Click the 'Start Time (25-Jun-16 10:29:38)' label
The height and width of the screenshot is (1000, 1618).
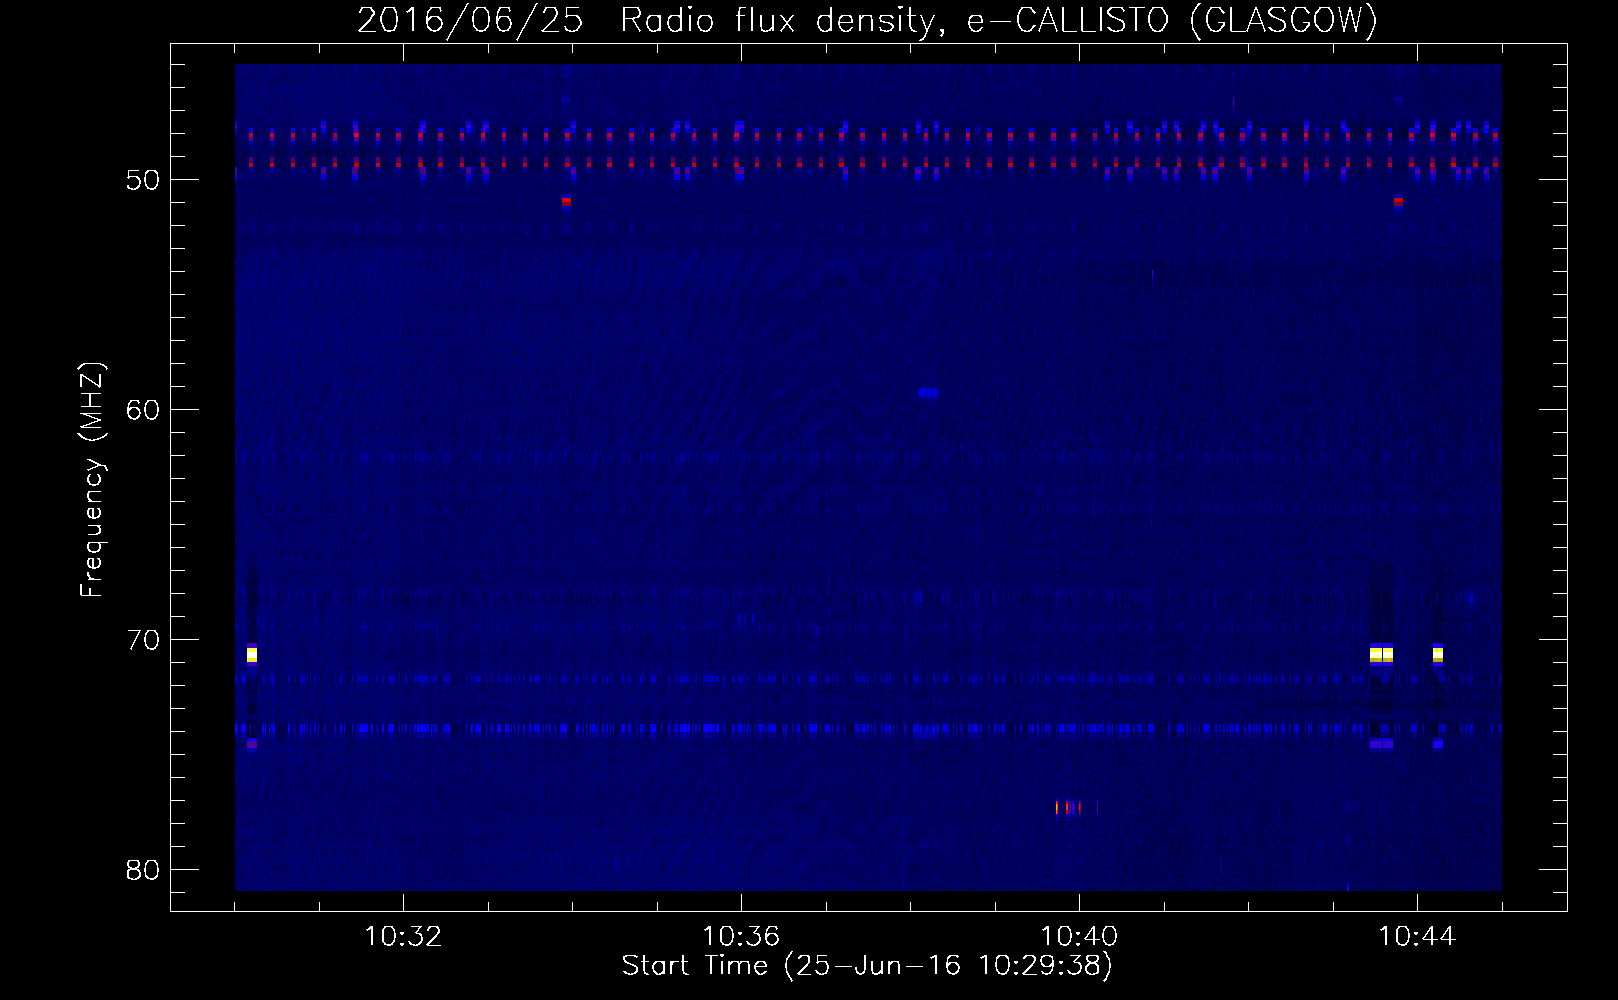click(867, 966)
